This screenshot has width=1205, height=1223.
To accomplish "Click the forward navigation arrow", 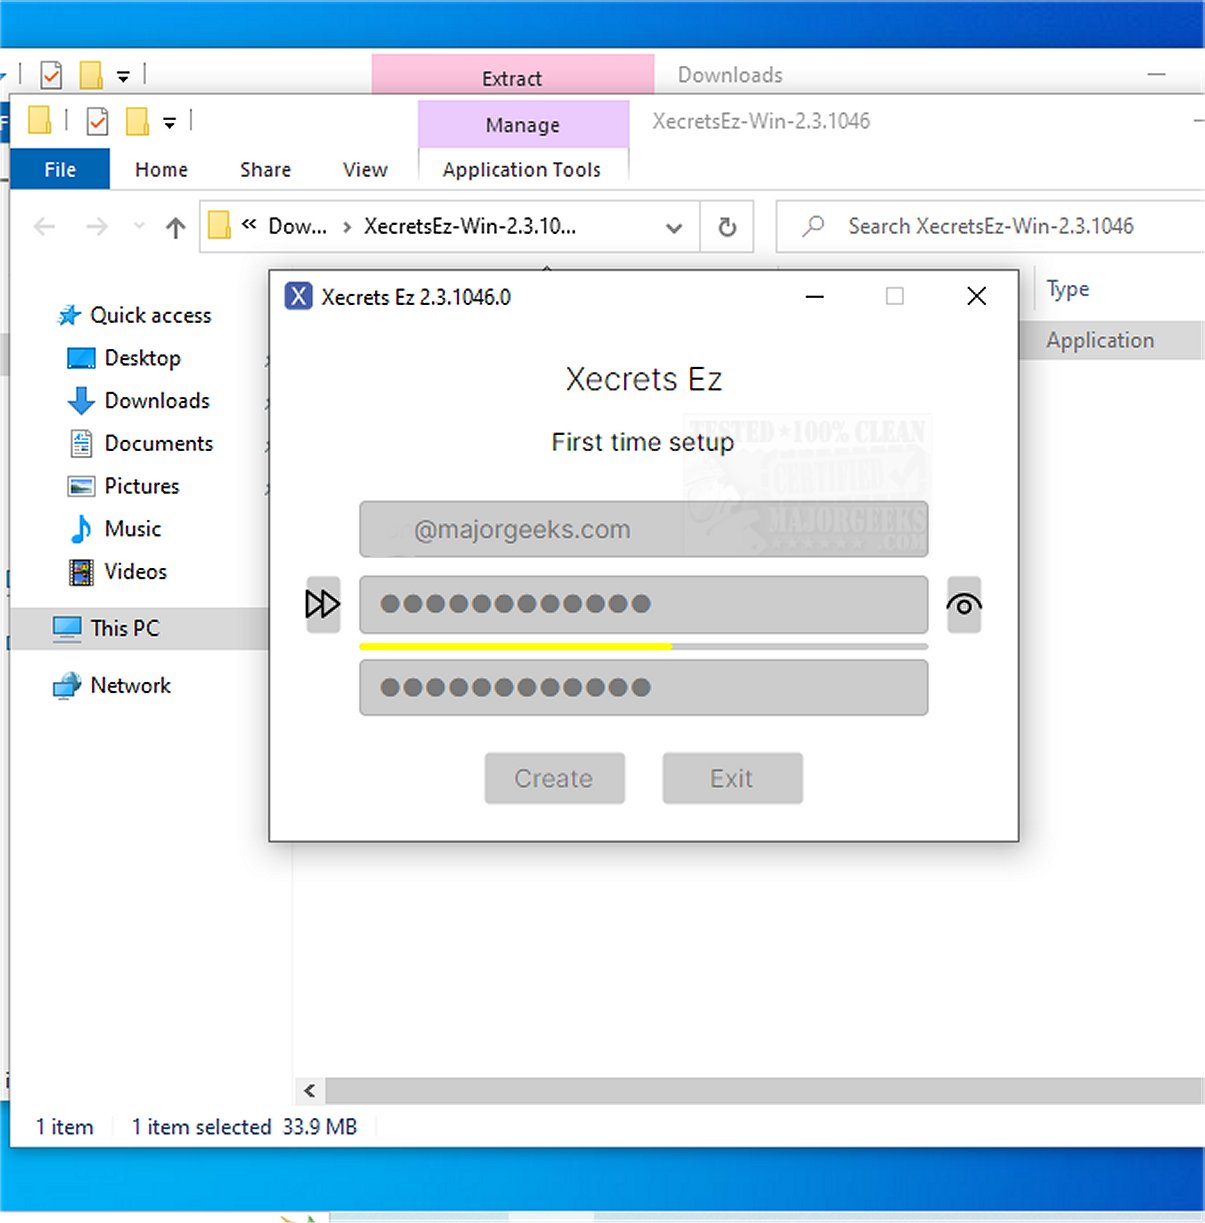I will point(97,226).
